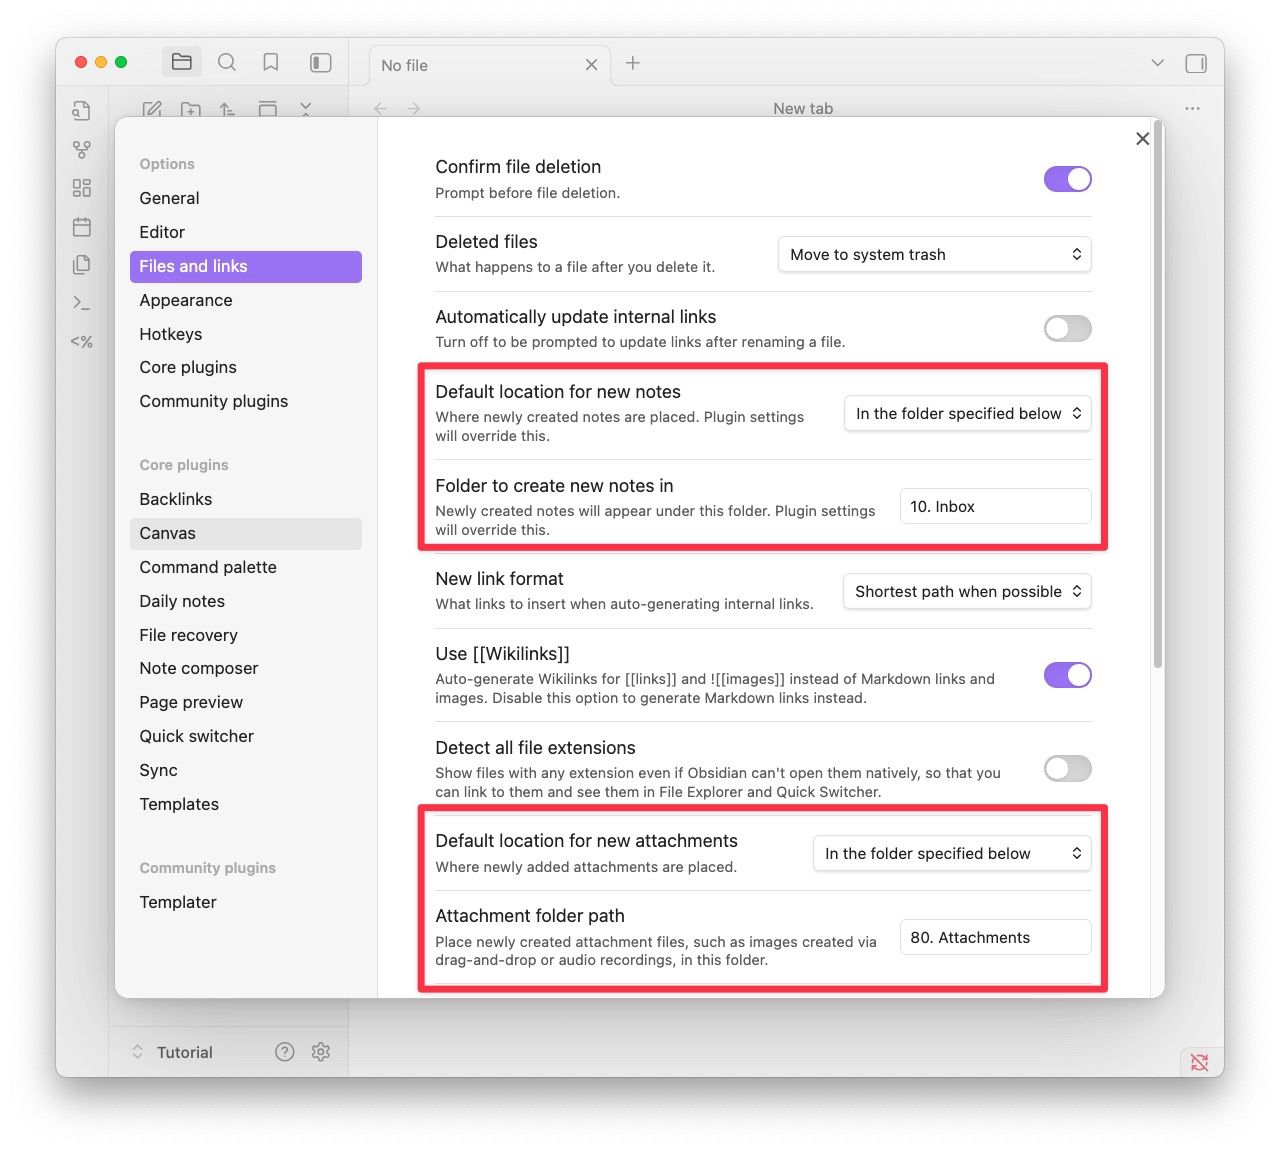Open Note composer plugin settings
The width and height of the screenshot is (1280, 1151).
click(x=246, y=668)
